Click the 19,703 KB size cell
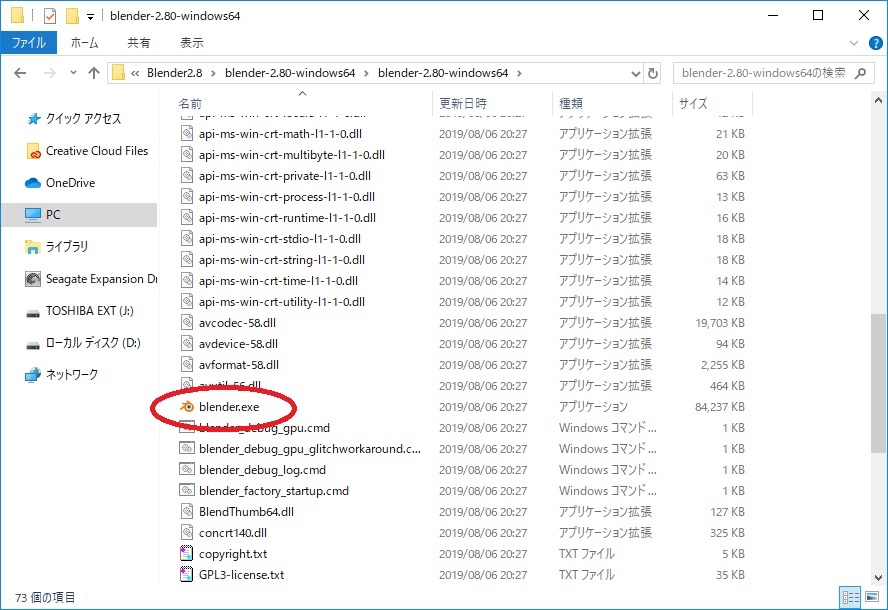The width and height of the screenshot is (888, 610). coord(719,323)
